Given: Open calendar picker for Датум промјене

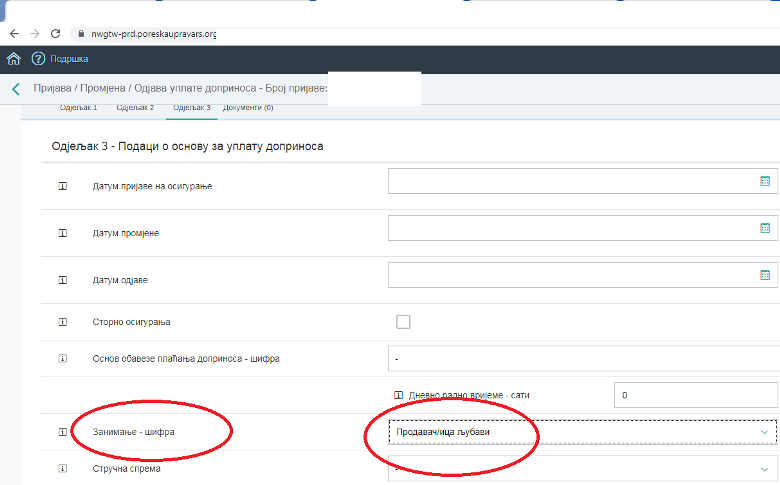Looking at the screenshot, I should pyautogui.click(x=765, y=228).
